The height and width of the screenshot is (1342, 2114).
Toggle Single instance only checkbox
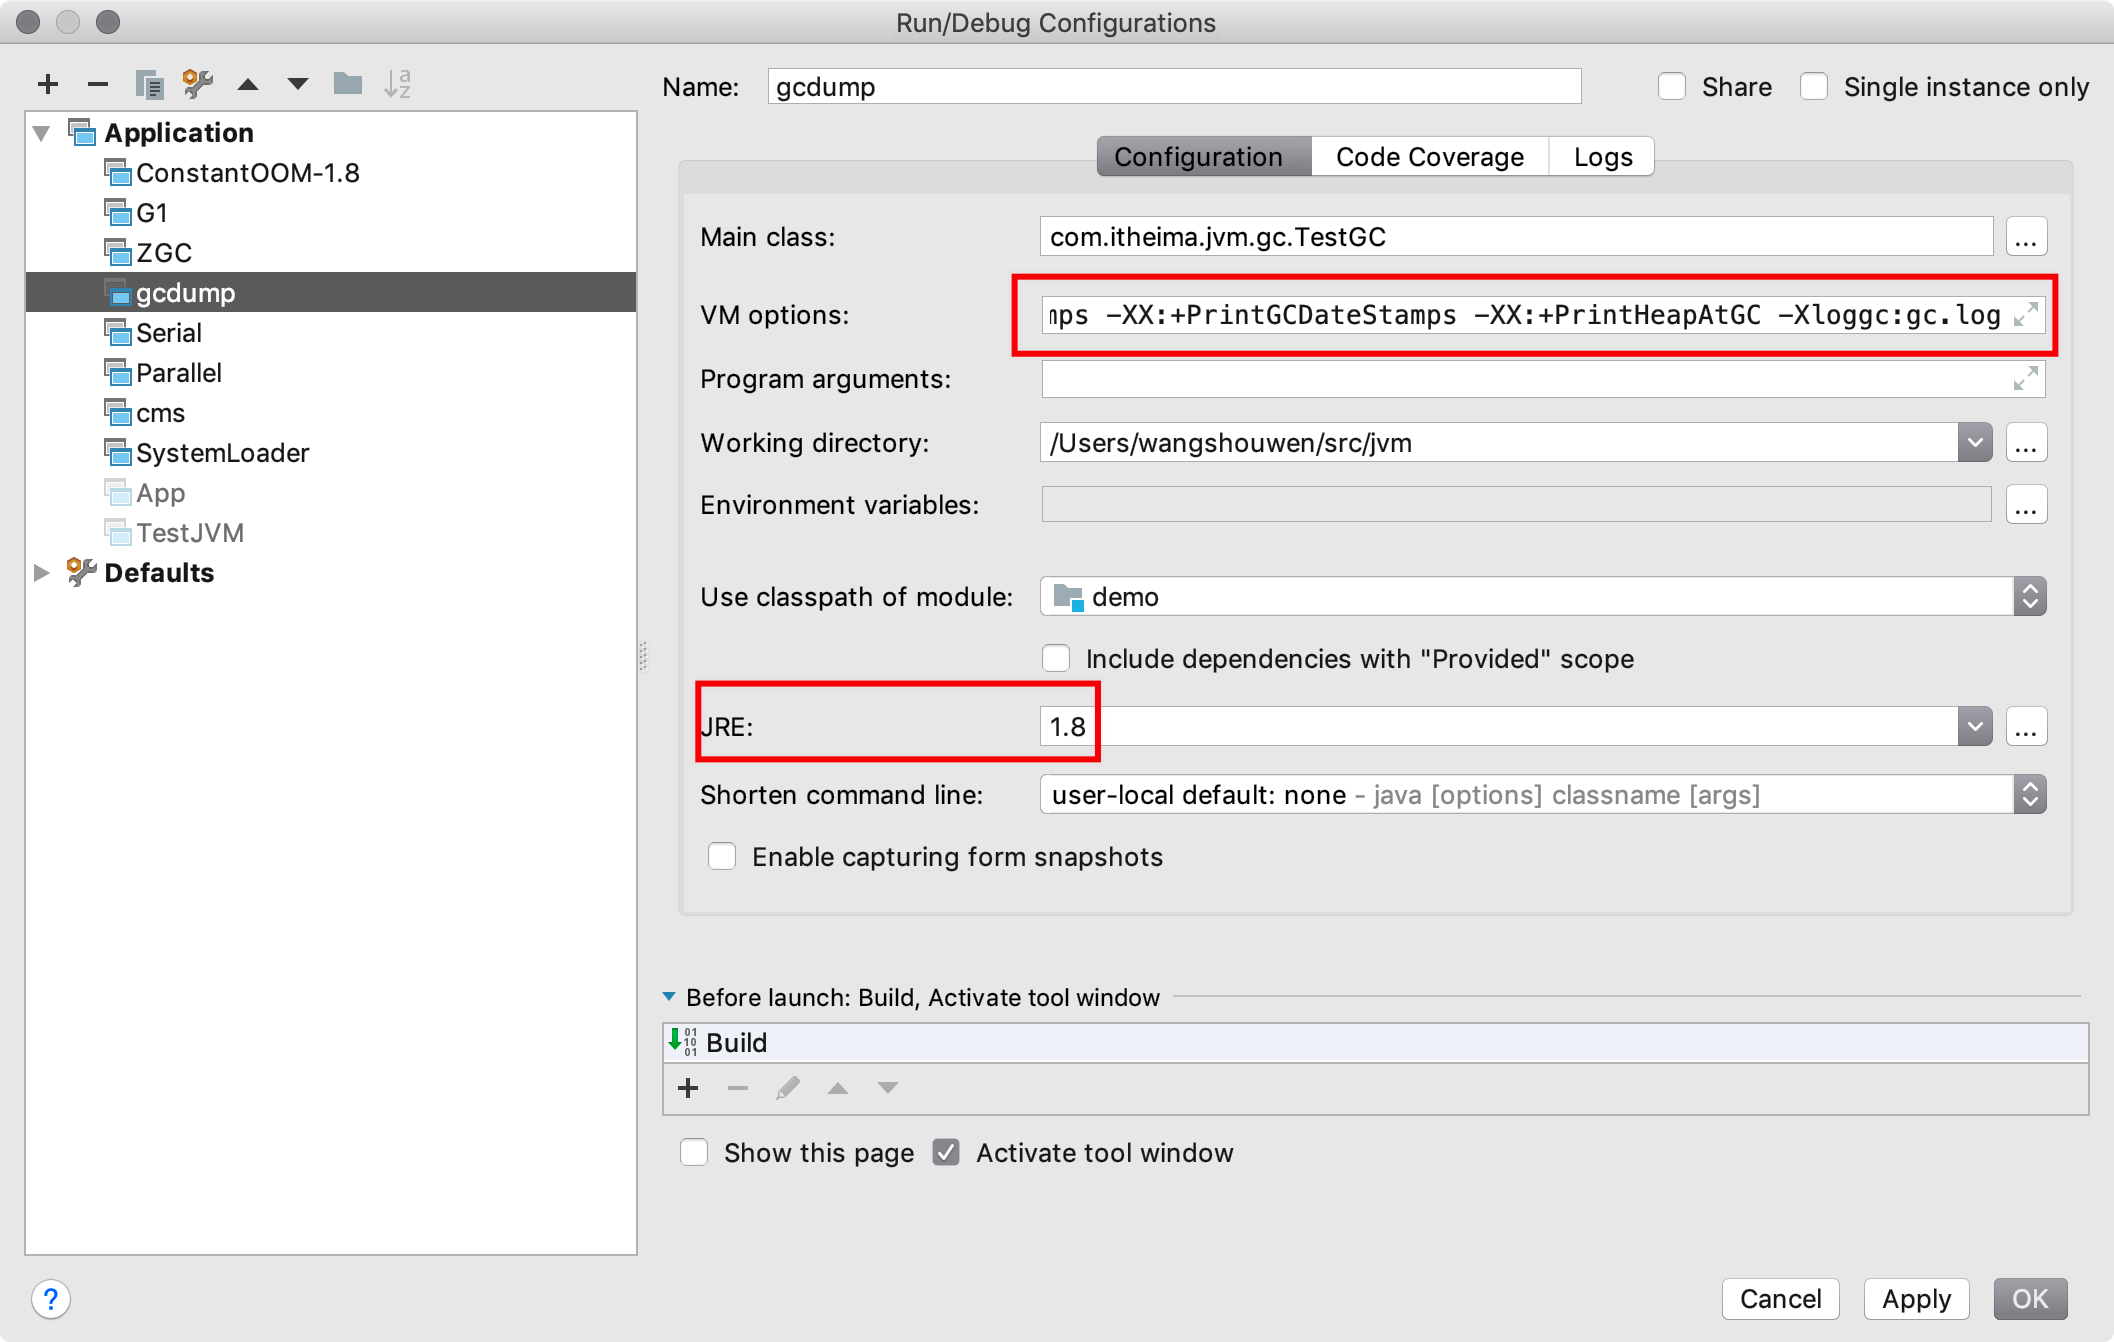coord(1814,87)
